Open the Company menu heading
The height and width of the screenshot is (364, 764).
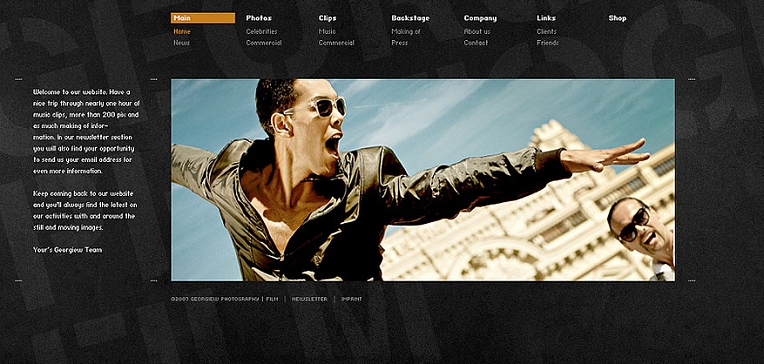[480, 18]
